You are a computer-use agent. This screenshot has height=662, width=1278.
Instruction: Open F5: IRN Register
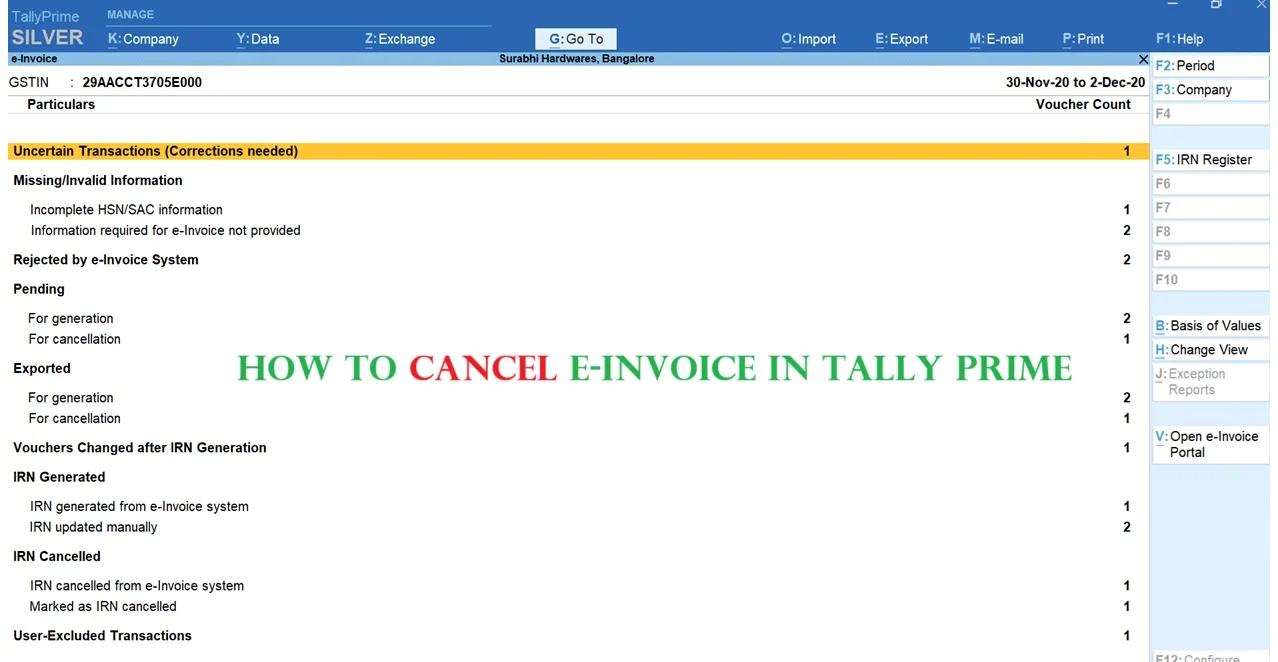[x=1210, y=160]
